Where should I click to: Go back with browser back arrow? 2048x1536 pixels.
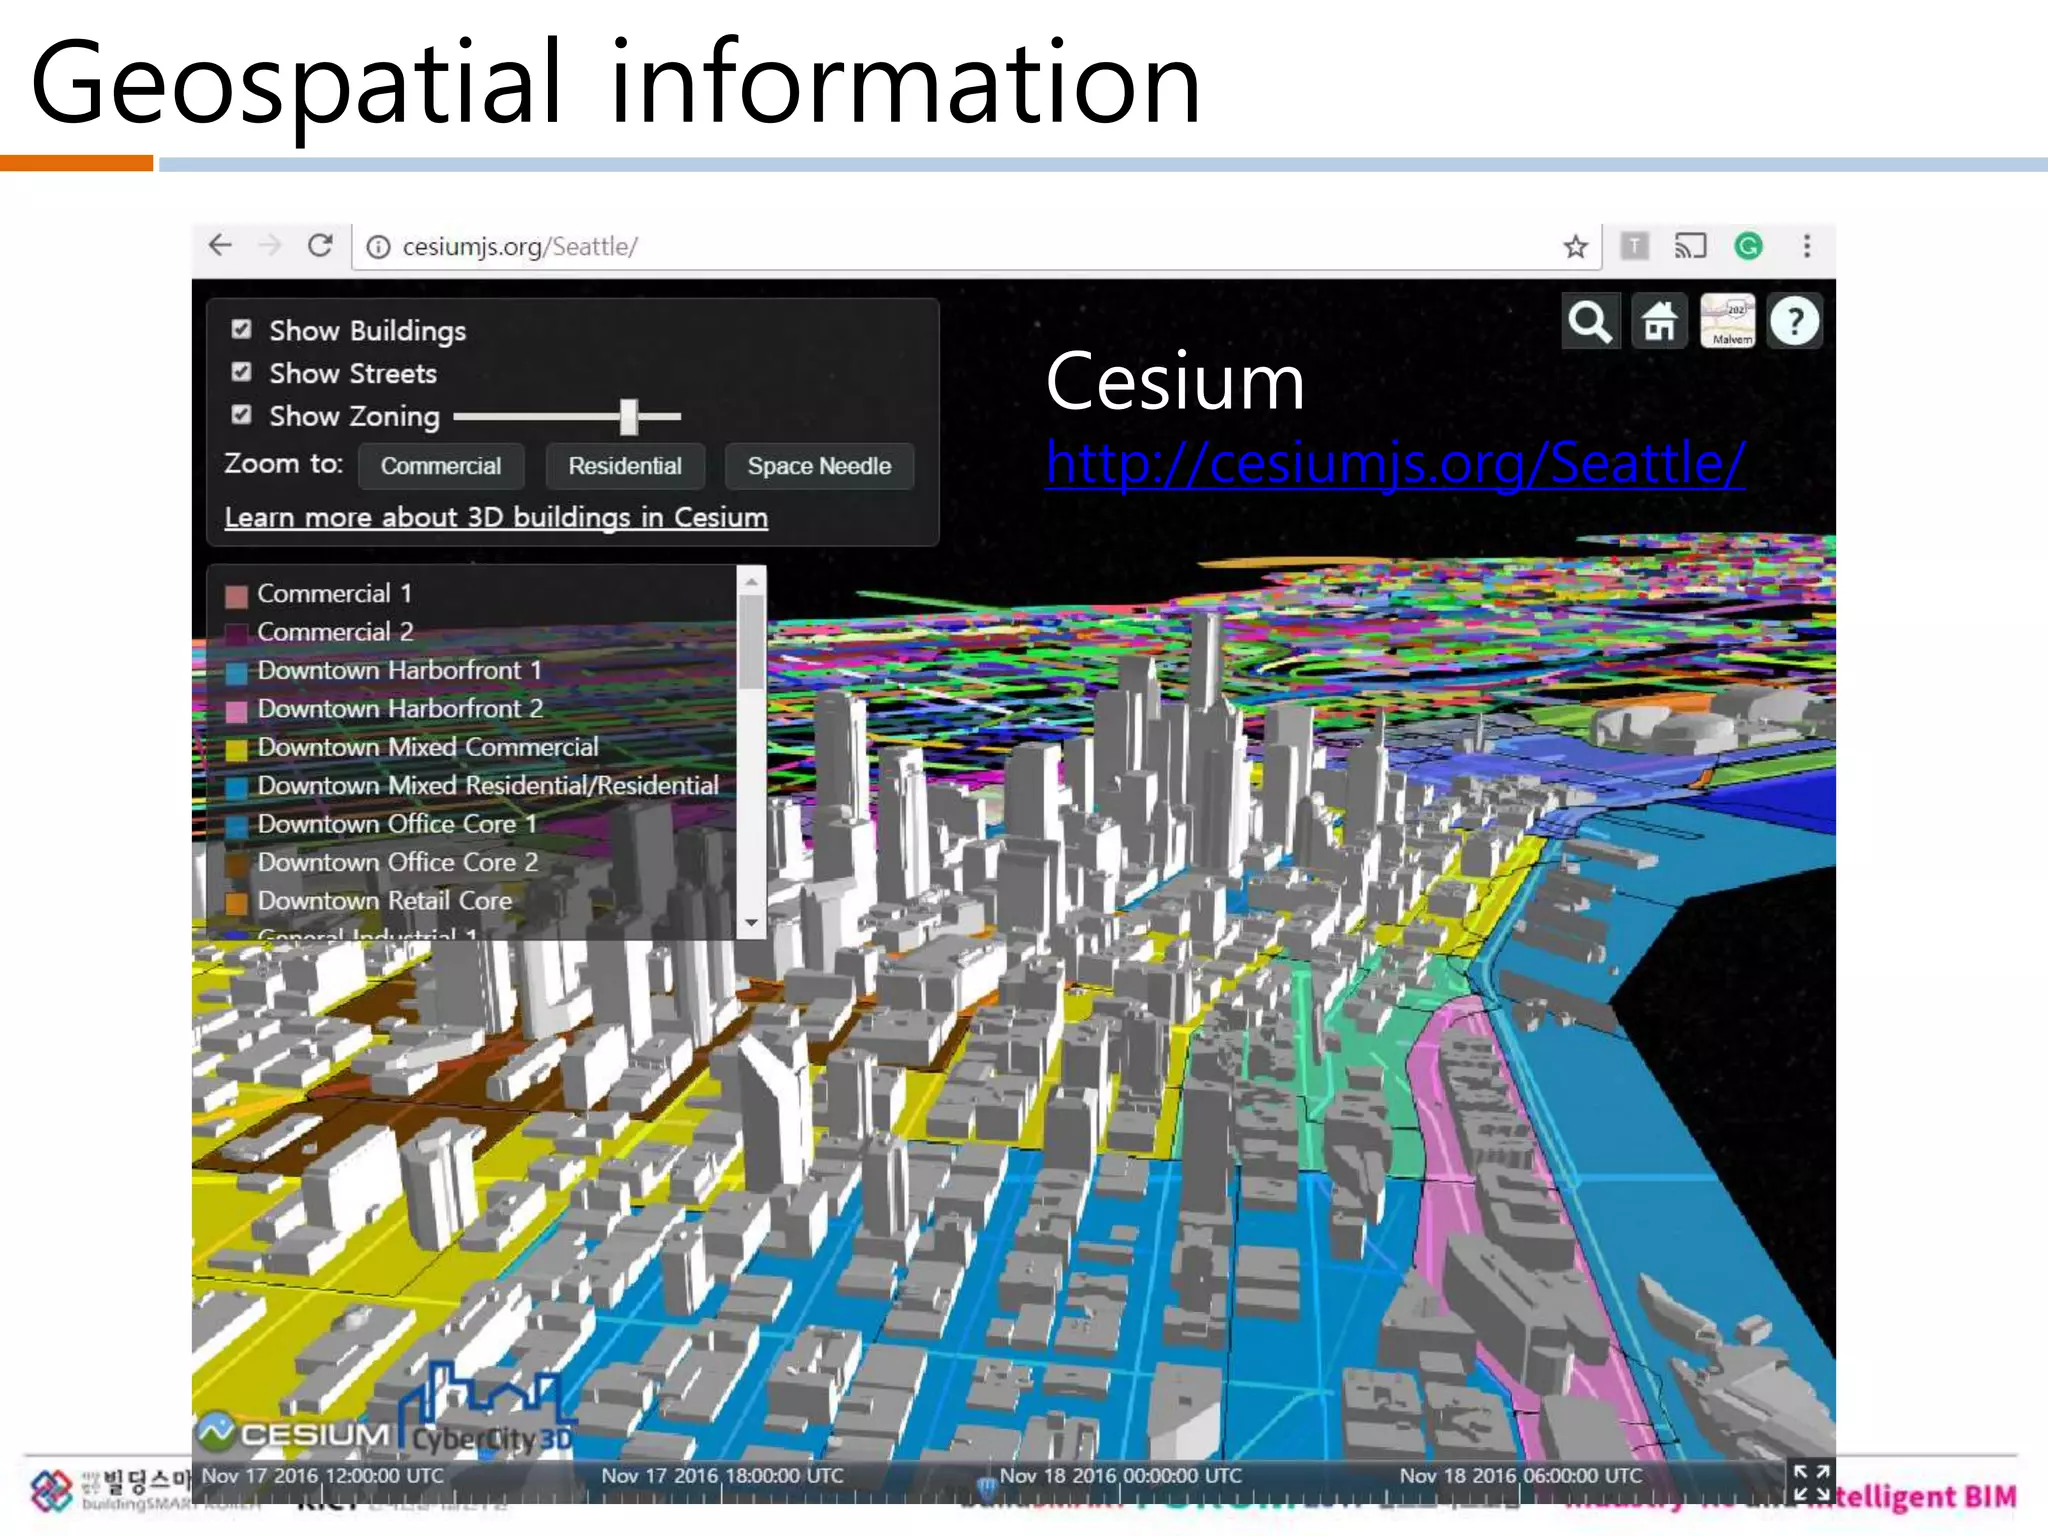(x=220, y=245)
